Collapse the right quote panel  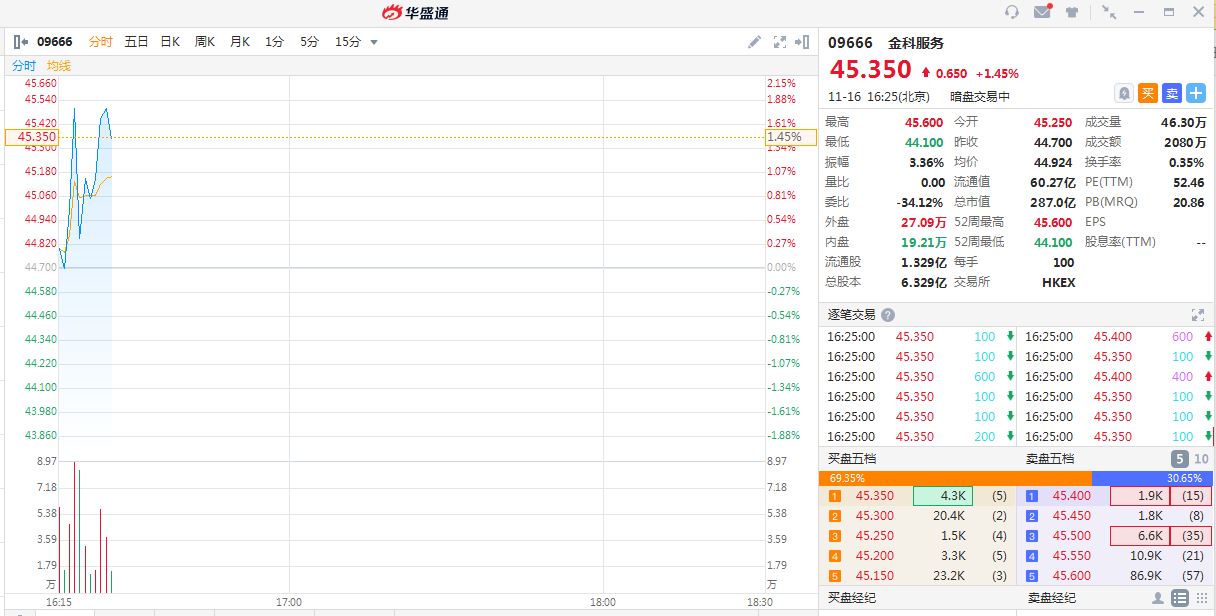tap(802, 42)
